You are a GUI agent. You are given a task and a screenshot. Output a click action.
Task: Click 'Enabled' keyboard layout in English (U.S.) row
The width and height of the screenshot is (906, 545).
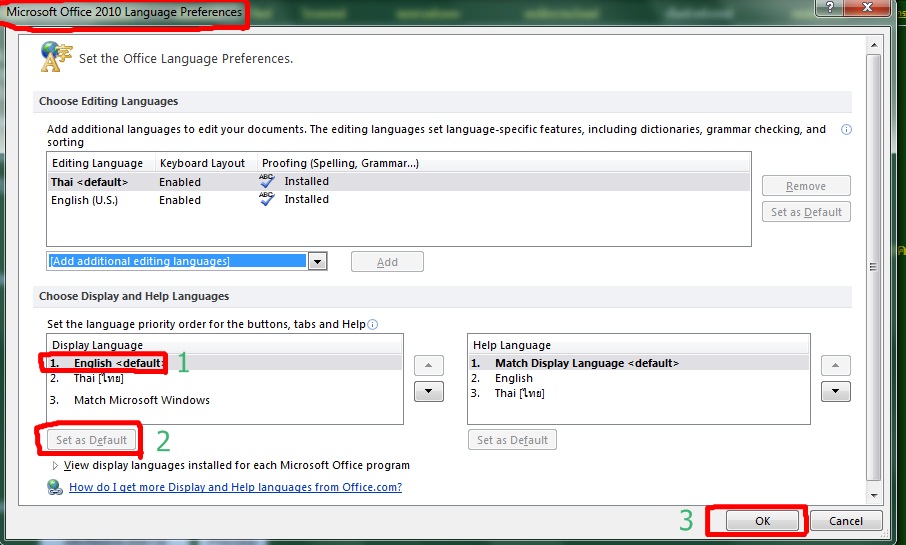click(x=180, y=200)
